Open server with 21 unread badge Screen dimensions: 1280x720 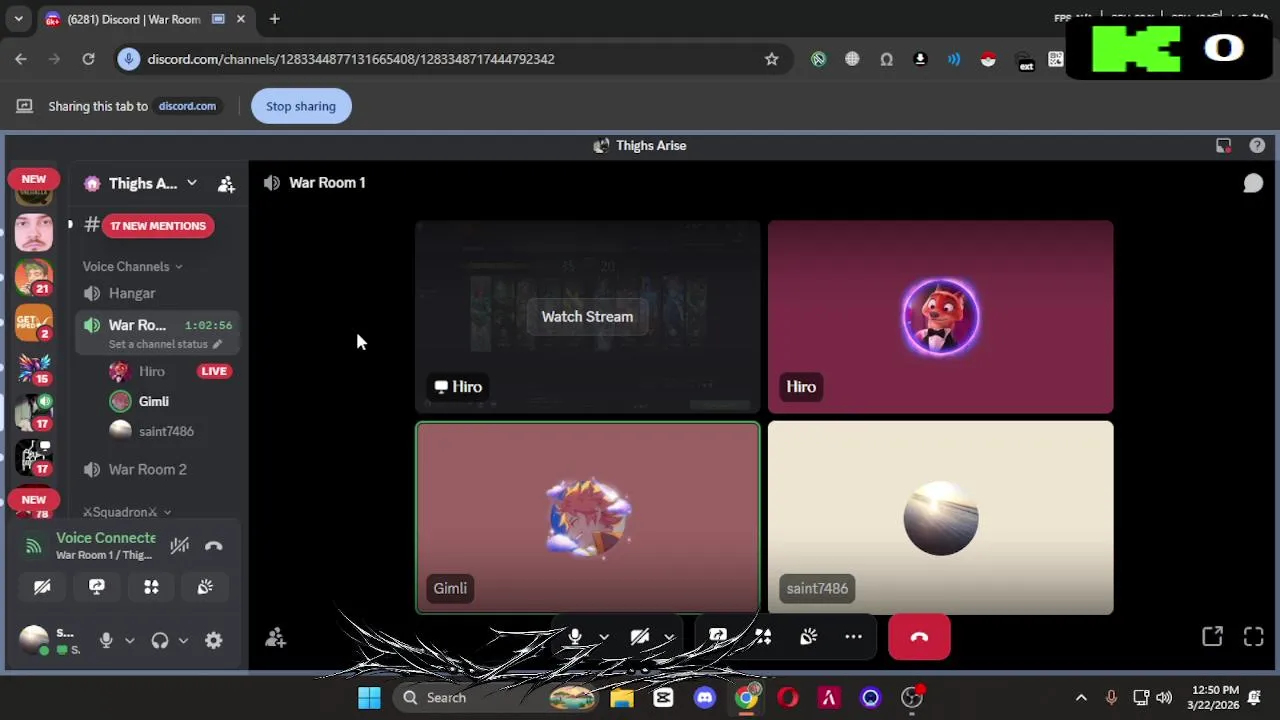[x=33, y=277]
